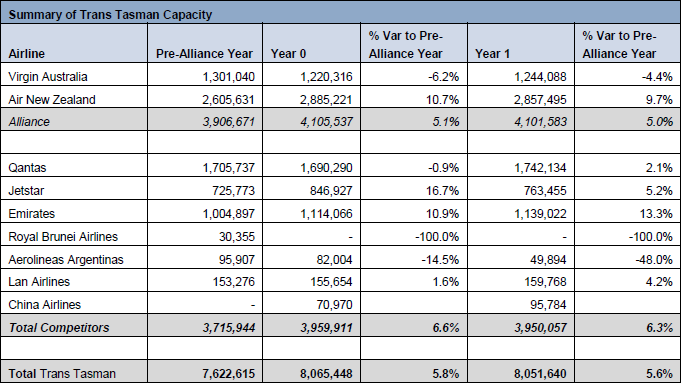The image size is (681, 383).
Task: Click the Air New Zealand row label
Action: coord(52,100)
